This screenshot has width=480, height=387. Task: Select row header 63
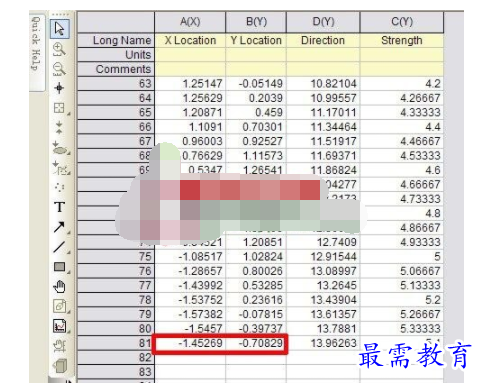click(x=116, y=84)
